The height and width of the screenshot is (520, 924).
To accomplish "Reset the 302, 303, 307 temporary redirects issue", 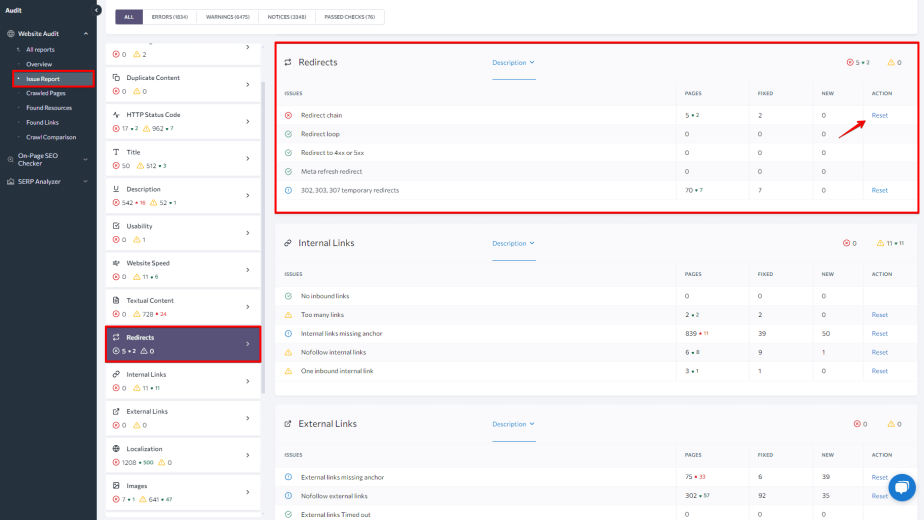I will [x=879, y=190].
